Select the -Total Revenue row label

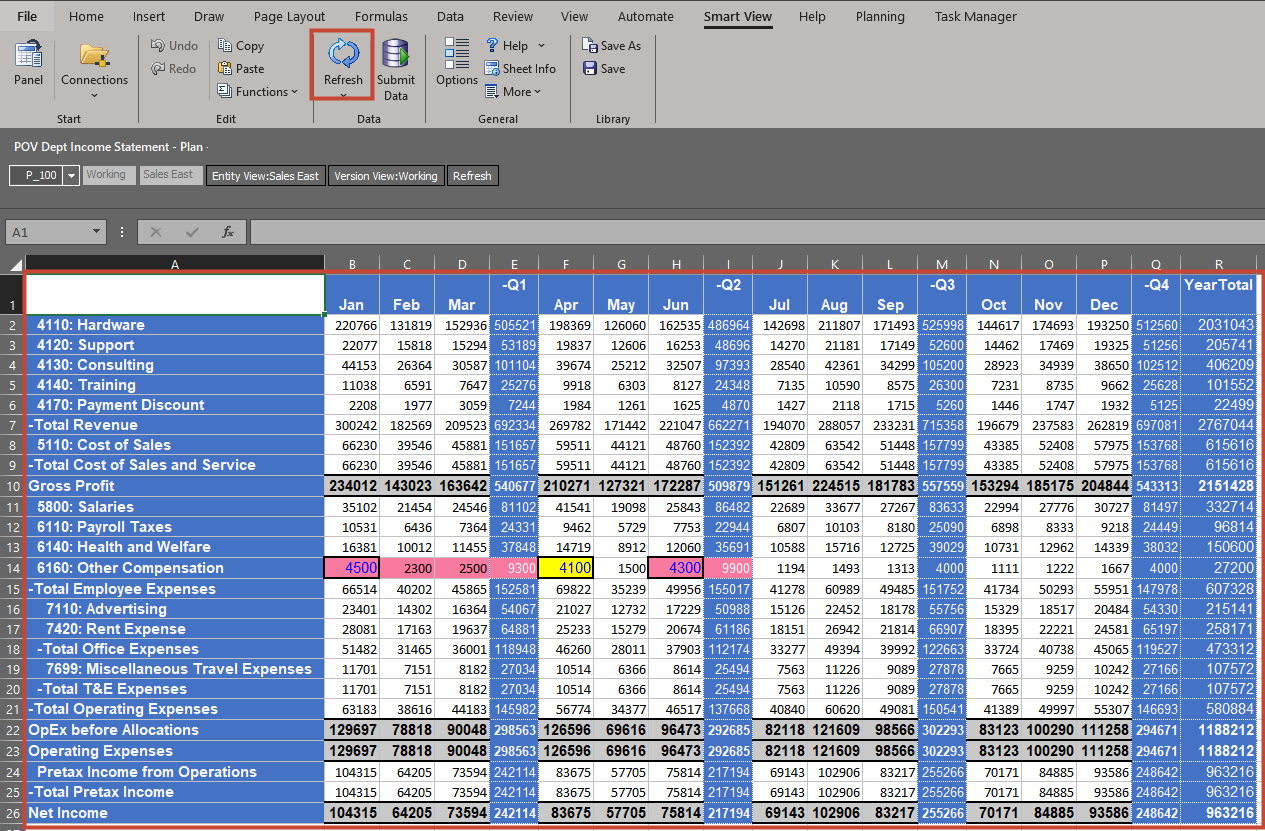pos(175,425)
